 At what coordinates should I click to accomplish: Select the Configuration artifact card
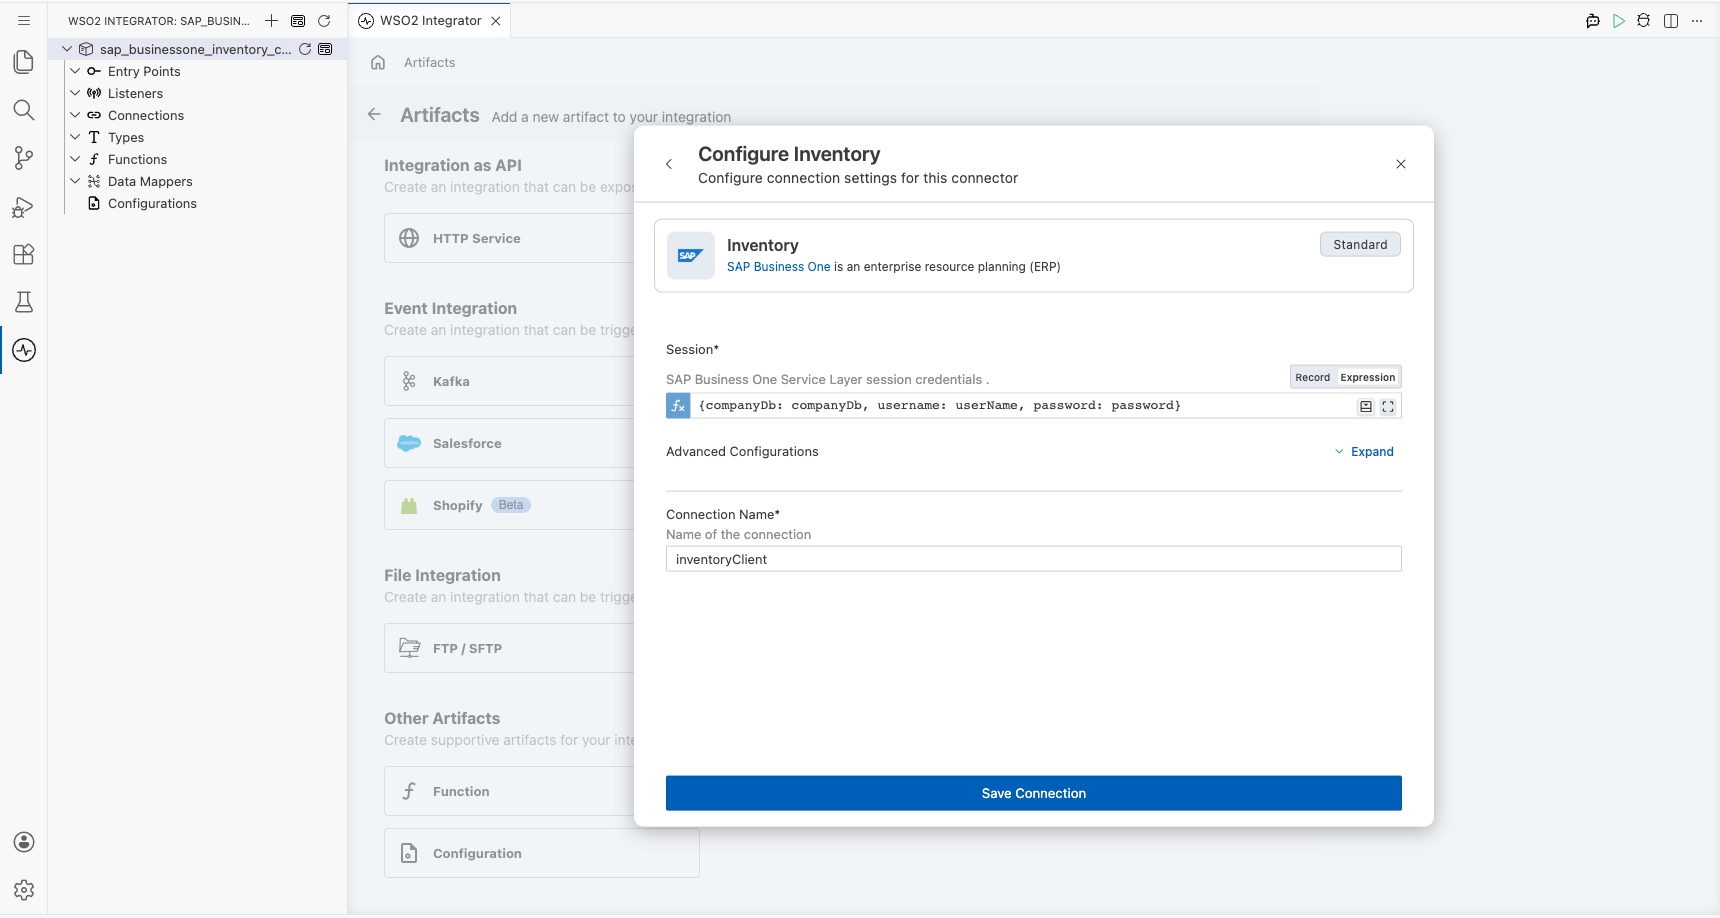pyautogui.click(x=541, y=853)
